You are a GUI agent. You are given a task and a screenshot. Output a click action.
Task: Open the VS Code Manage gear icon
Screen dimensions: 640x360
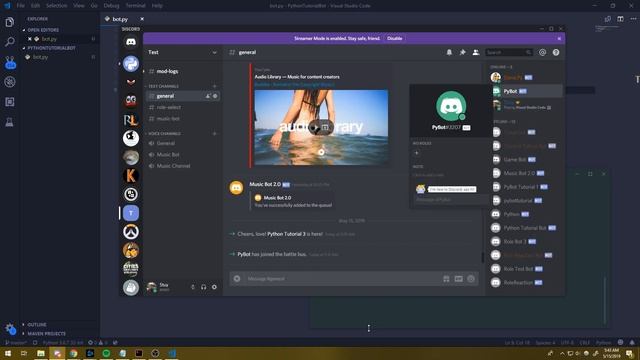point(10,328)
